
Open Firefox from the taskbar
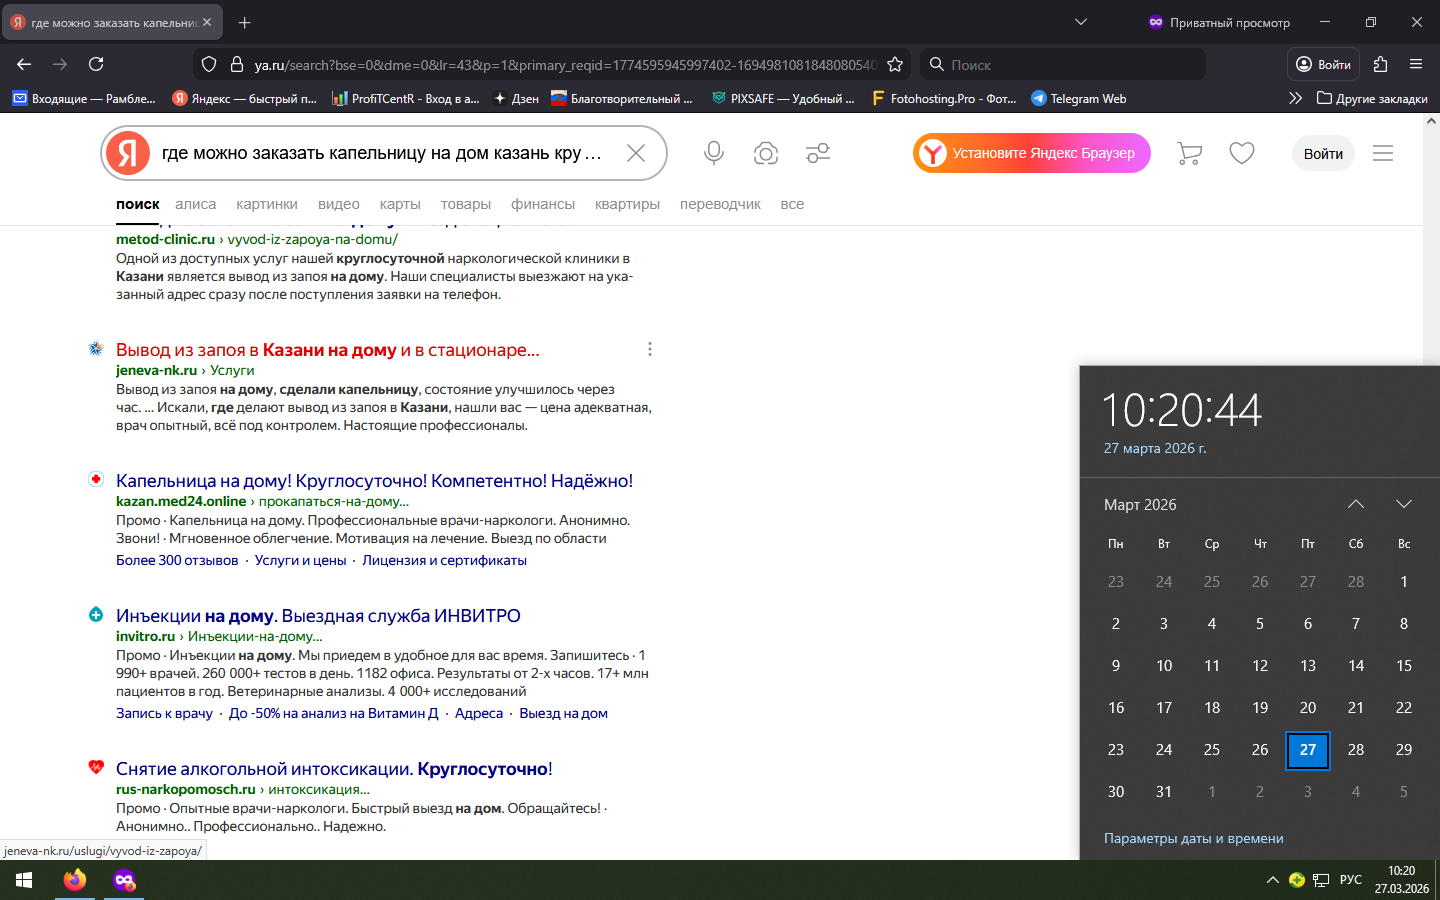point(75,880)
